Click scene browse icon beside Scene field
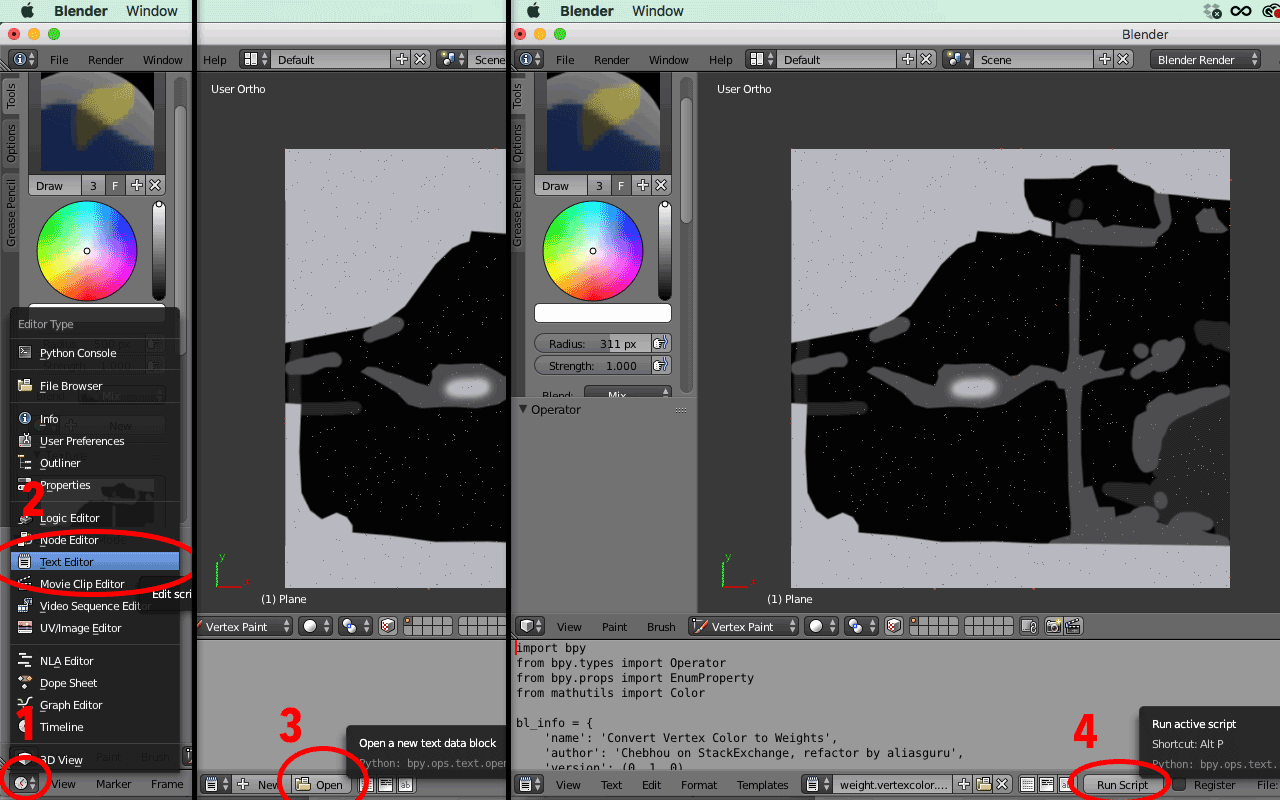Viewport: 1280px width, 800px height. [x=958, y=60]
